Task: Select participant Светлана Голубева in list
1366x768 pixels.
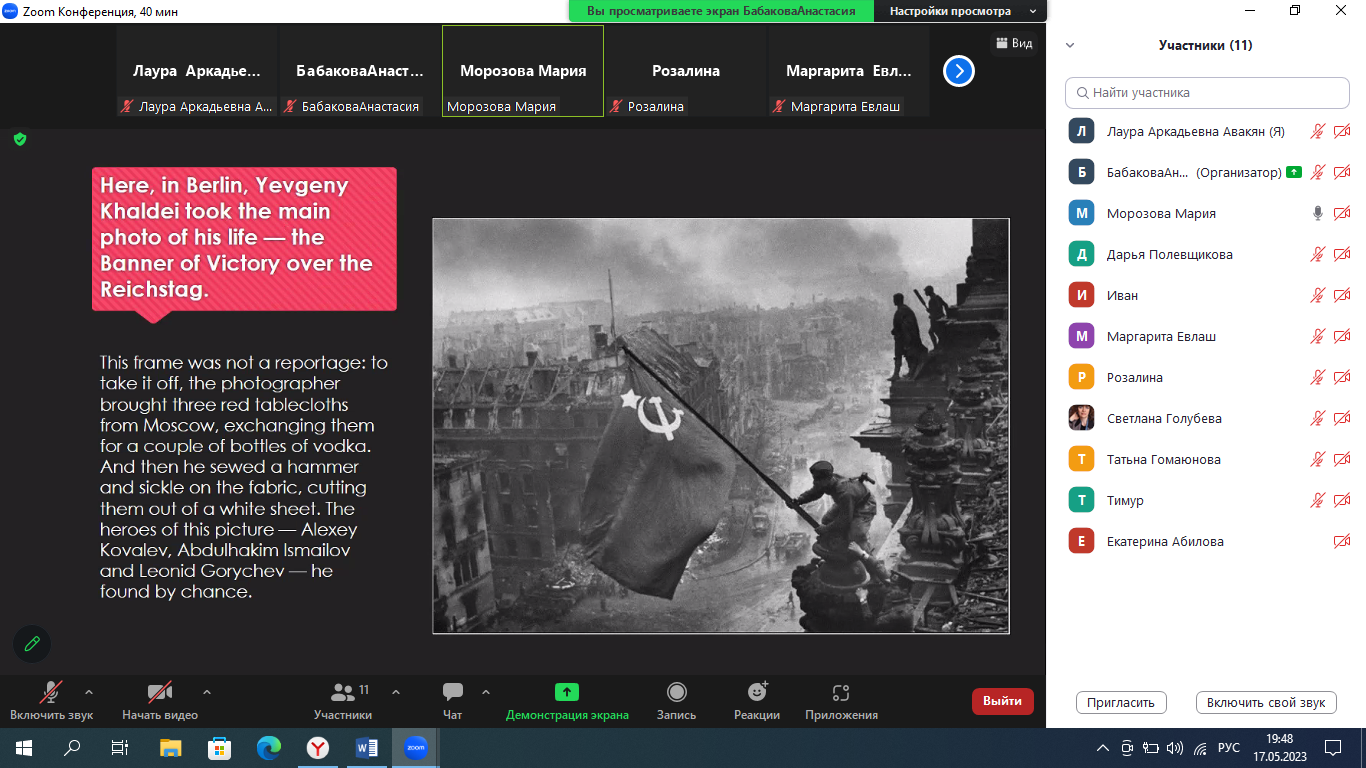Action: [x=1207, y=418]
